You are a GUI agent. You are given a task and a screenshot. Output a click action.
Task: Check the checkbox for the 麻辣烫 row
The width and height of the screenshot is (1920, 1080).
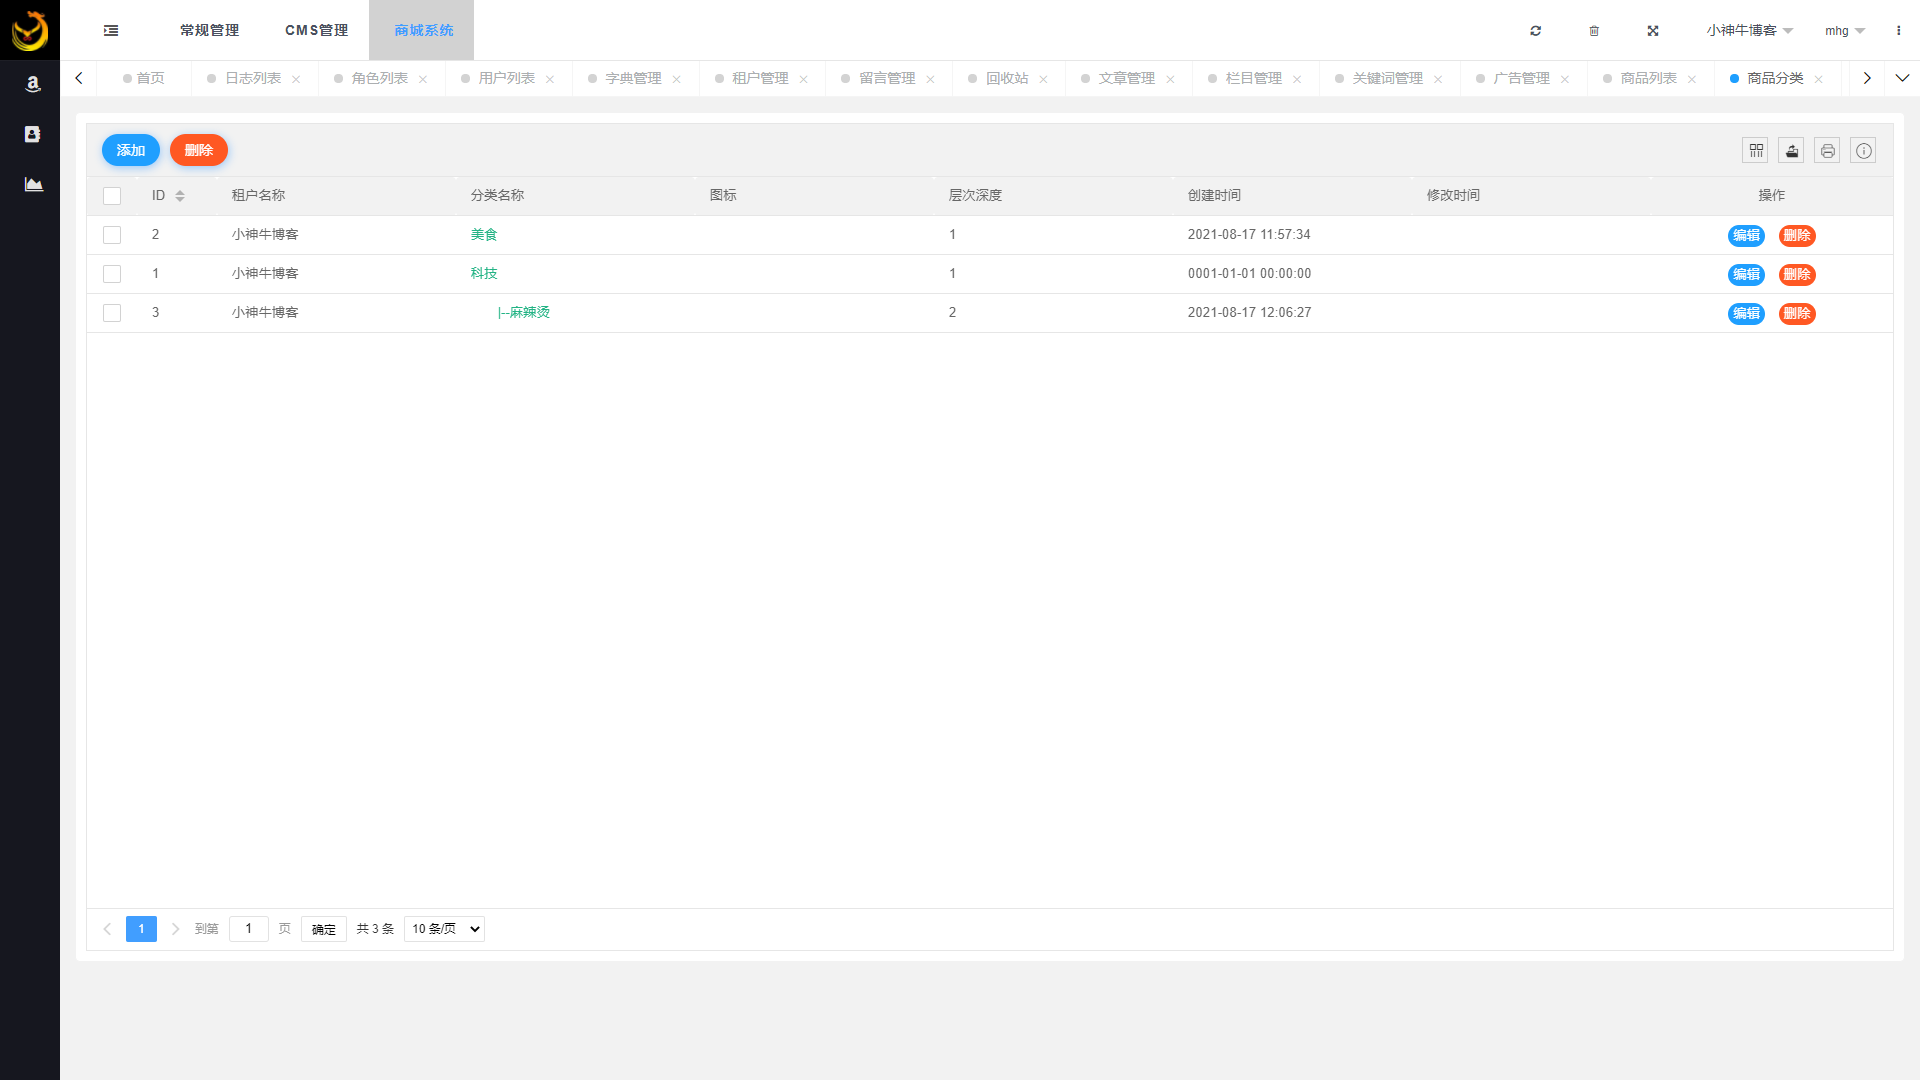(x=112, y=312)
